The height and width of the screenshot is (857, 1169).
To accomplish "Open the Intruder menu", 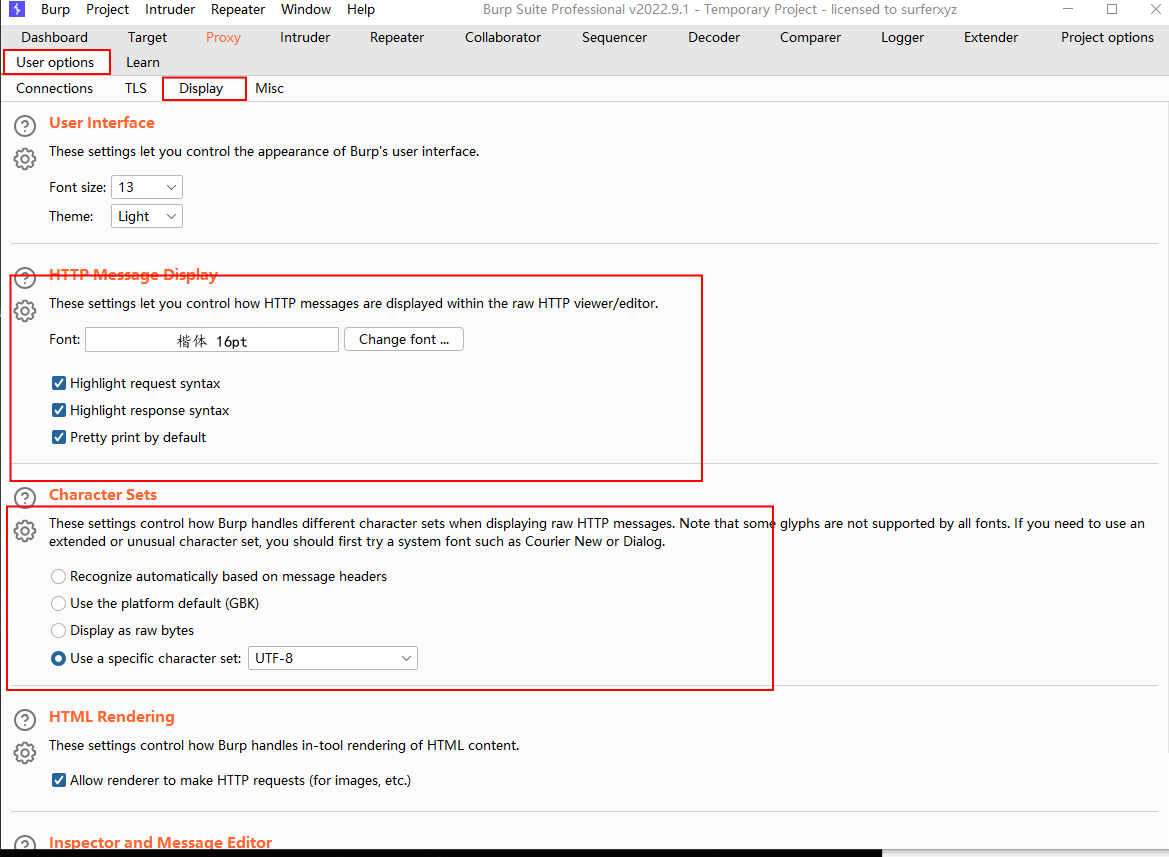I will point(170,10).
